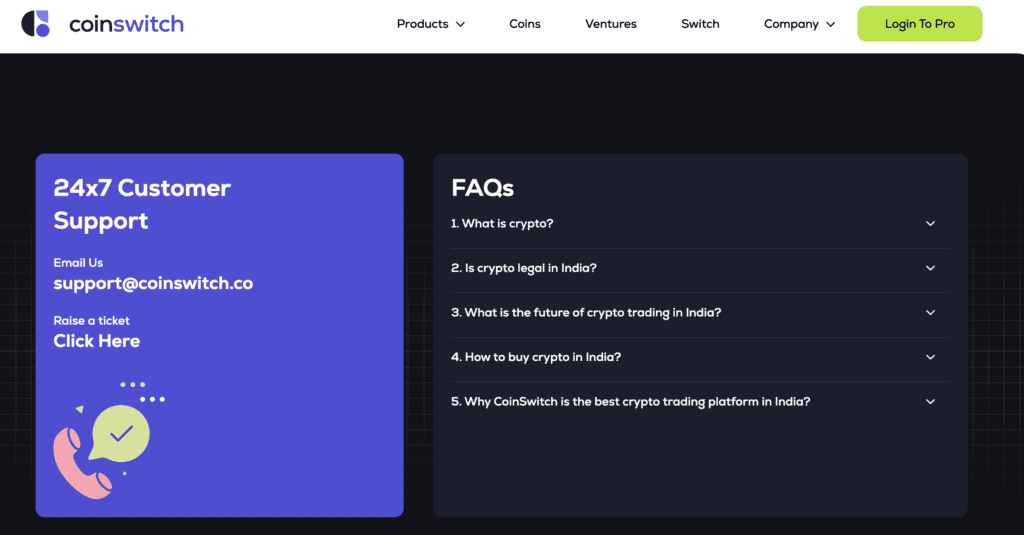Click the Login To Pro button
The height and width of the screenshot is (535, 1024).
coord(920,24)
